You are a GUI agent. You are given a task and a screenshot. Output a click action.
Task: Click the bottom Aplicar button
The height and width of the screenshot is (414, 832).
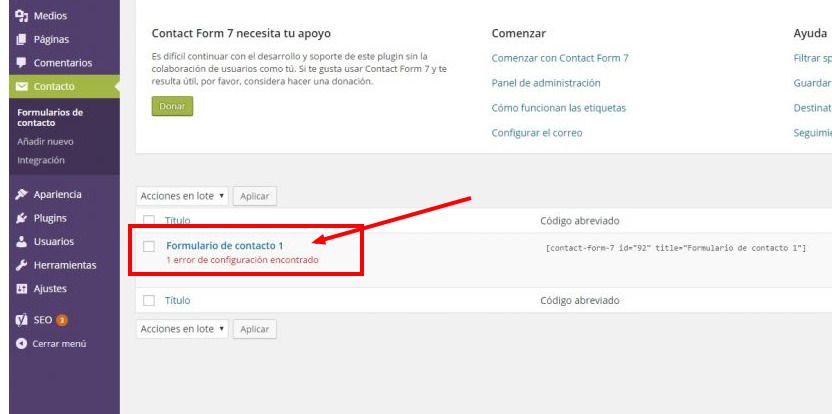(255, 329)
